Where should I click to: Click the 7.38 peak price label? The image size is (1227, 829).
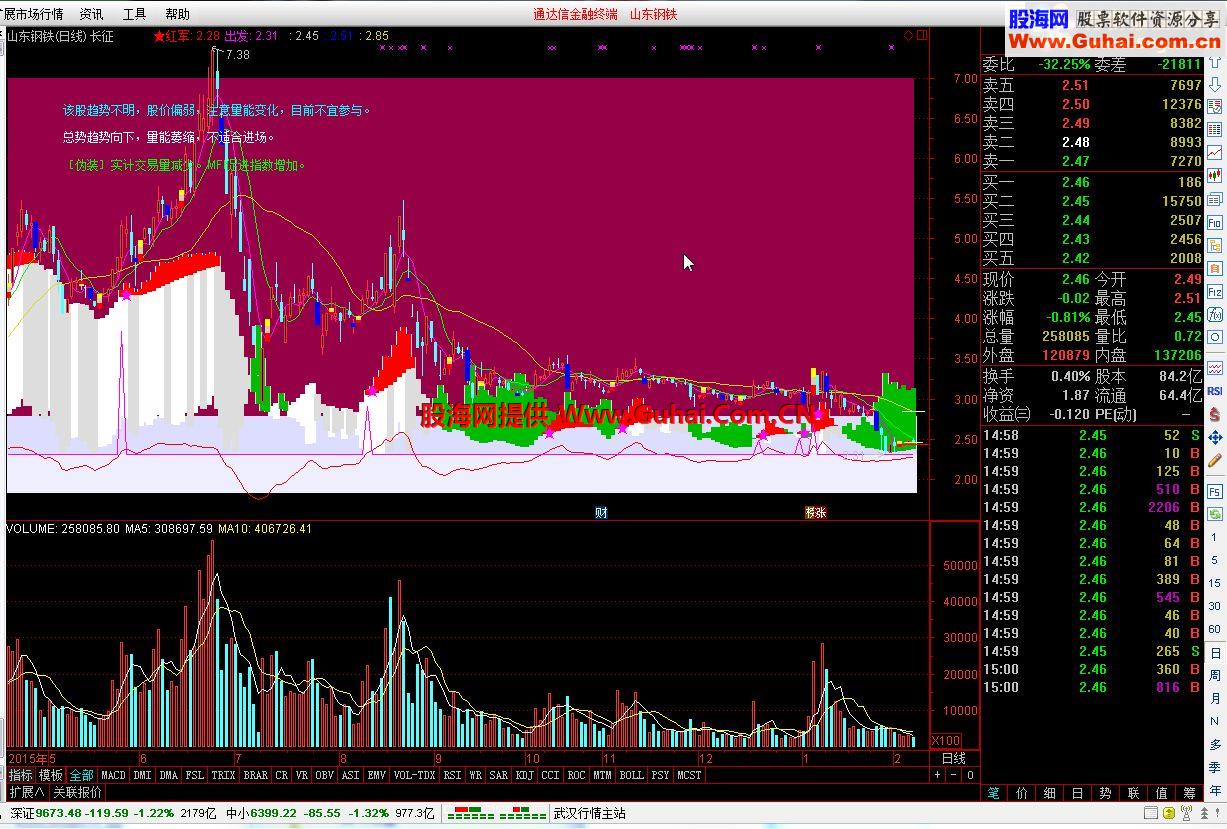[x=238, y=55]
